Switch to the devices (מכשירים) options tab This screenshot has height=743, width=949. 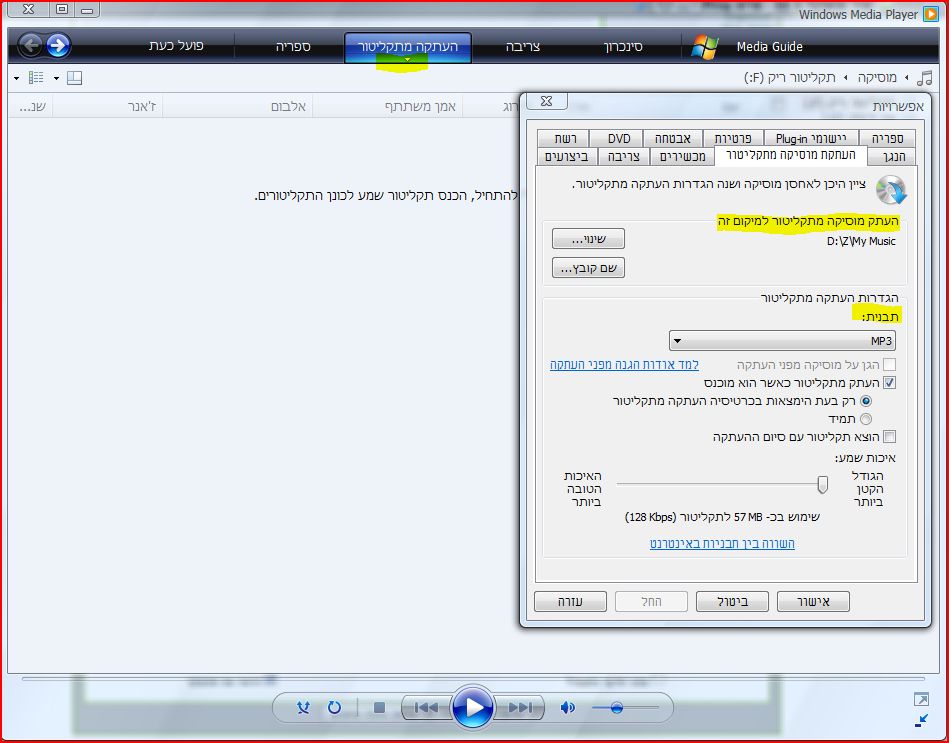682,157
